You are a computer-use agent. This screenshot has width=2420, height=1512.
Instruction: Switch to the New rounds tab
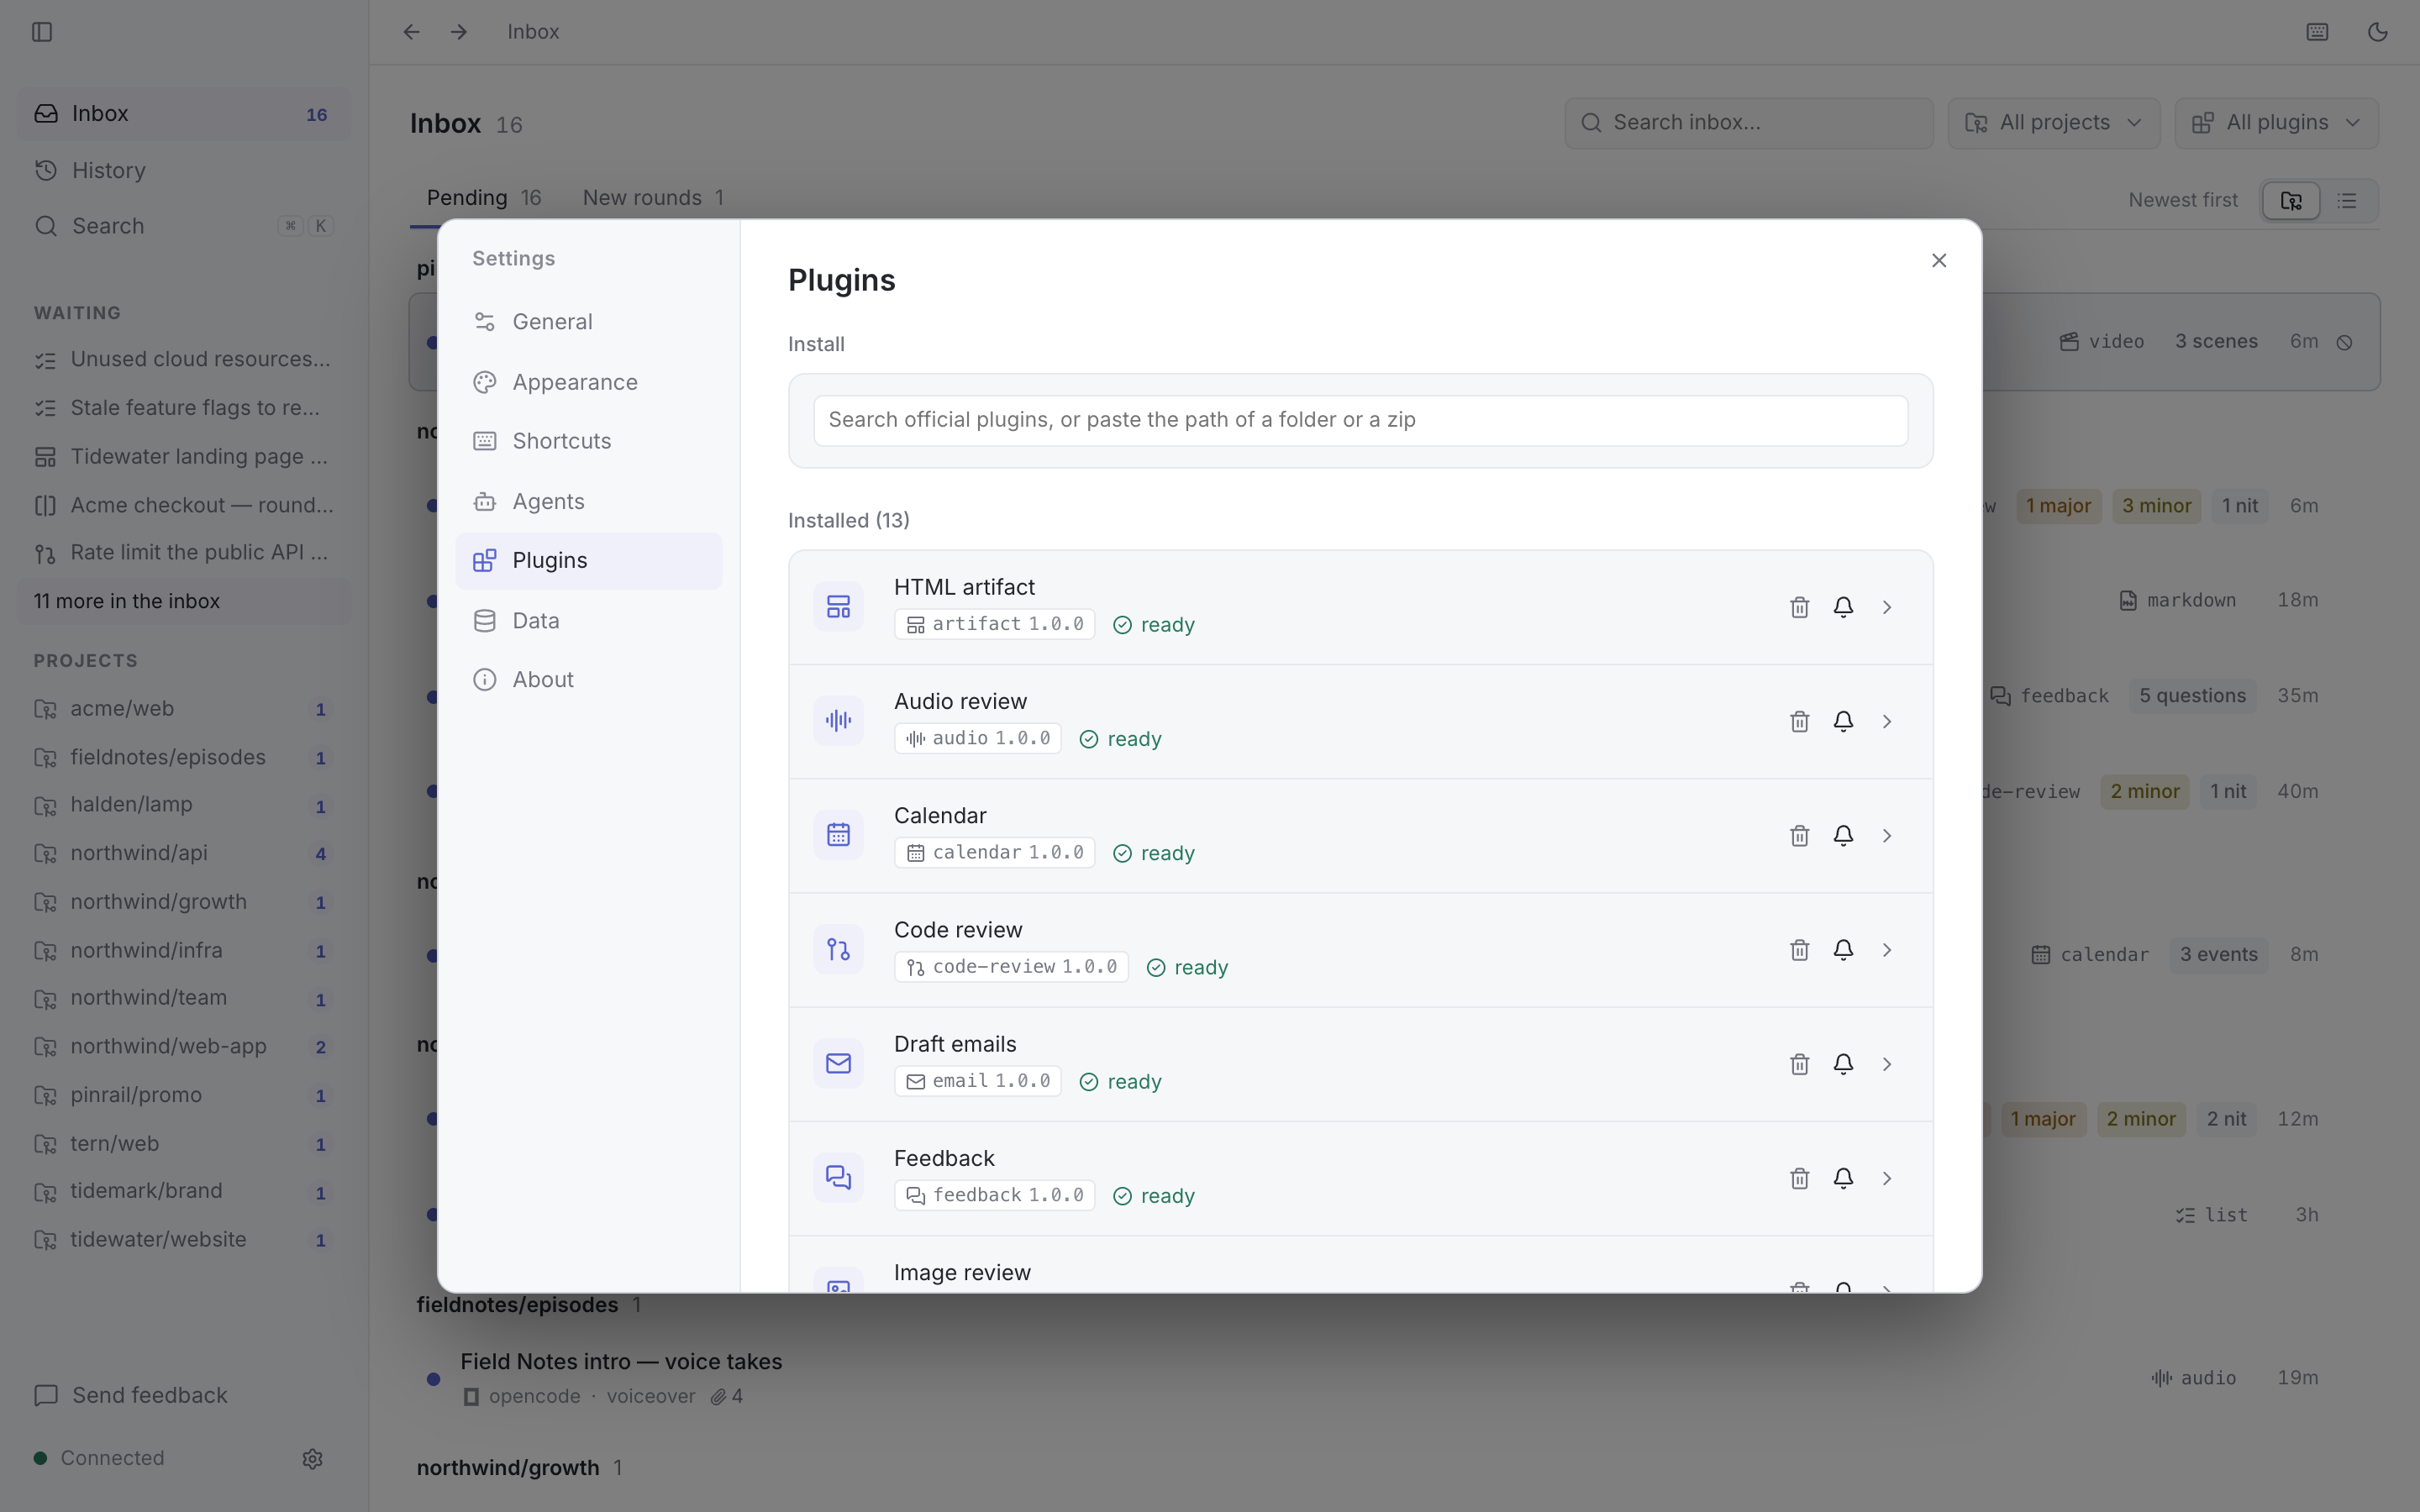tap(653, 198)
